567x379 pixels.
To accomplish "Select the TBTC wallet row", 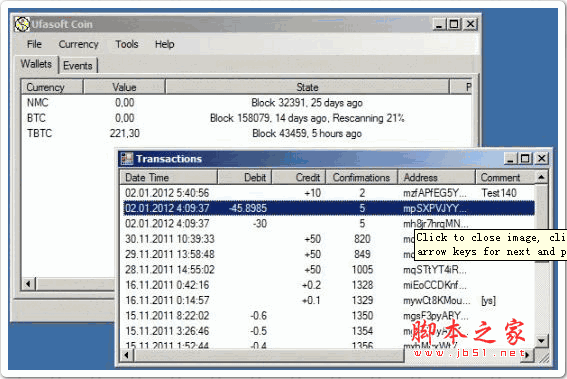I will (246, 133).
